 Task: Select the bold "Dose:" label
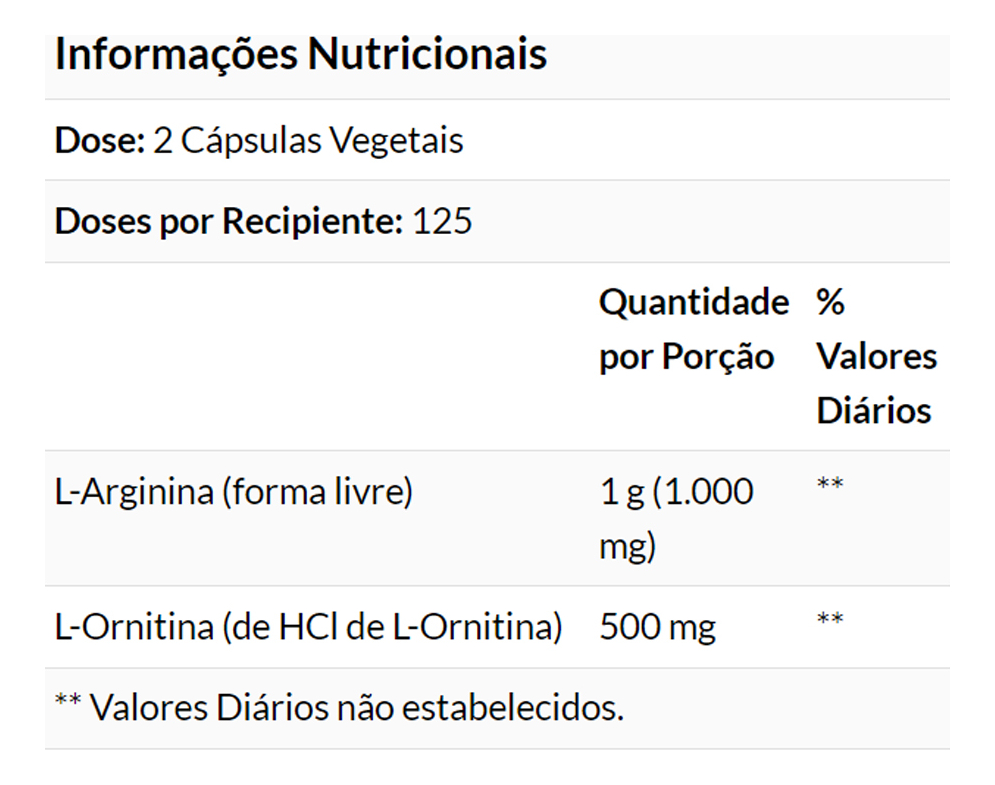(100, 140)
